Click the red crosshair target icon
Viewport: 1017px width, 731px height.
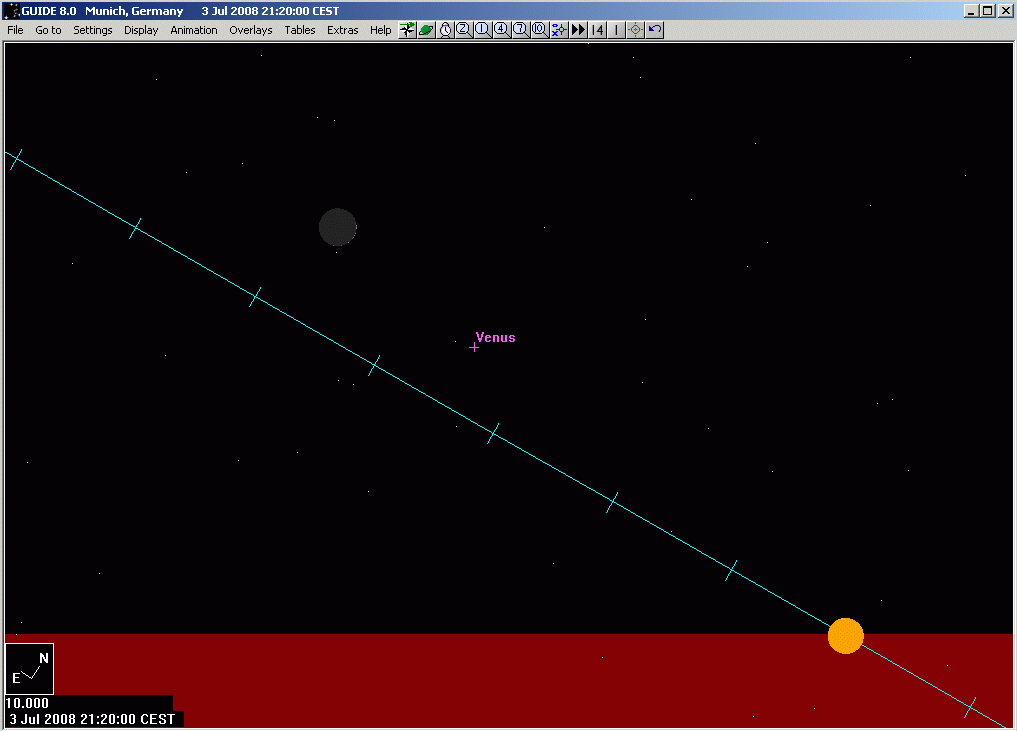click(636, 30)
